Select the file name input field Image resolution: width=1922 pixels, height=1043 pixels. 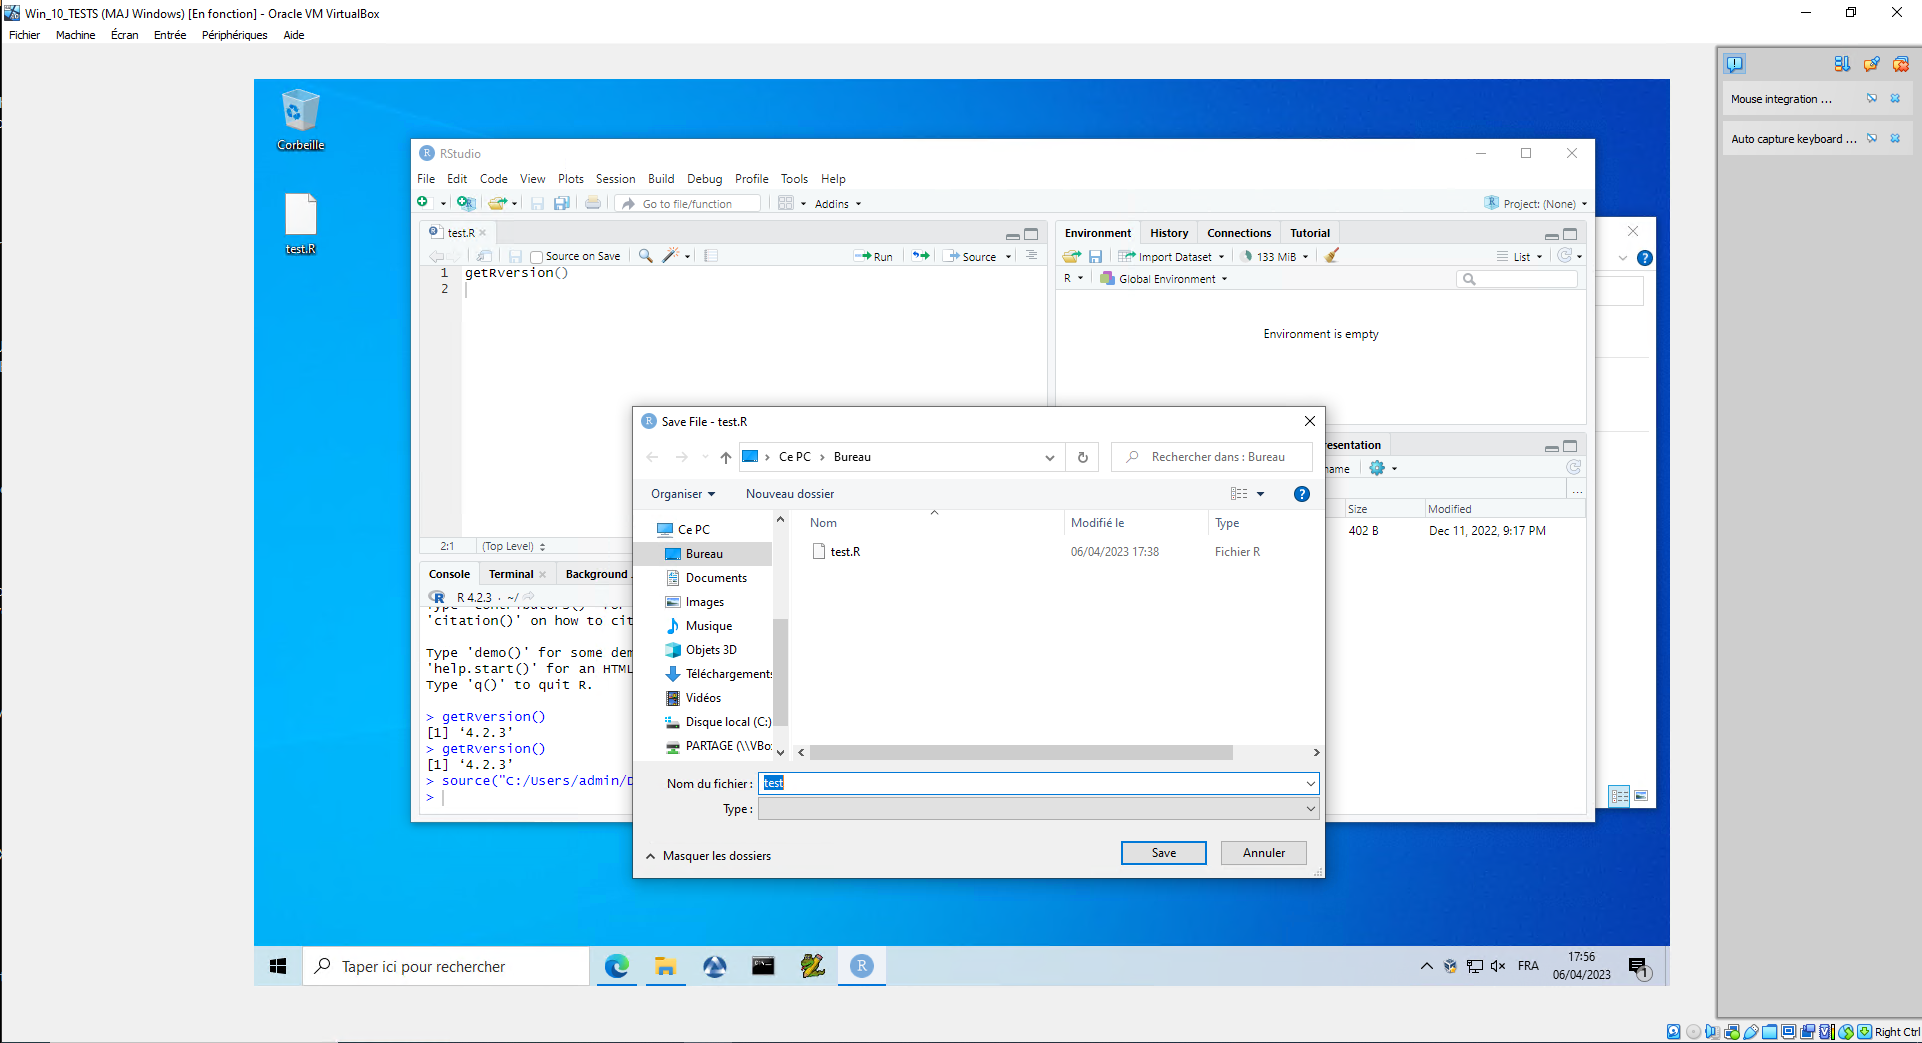tap(1035, 783)
